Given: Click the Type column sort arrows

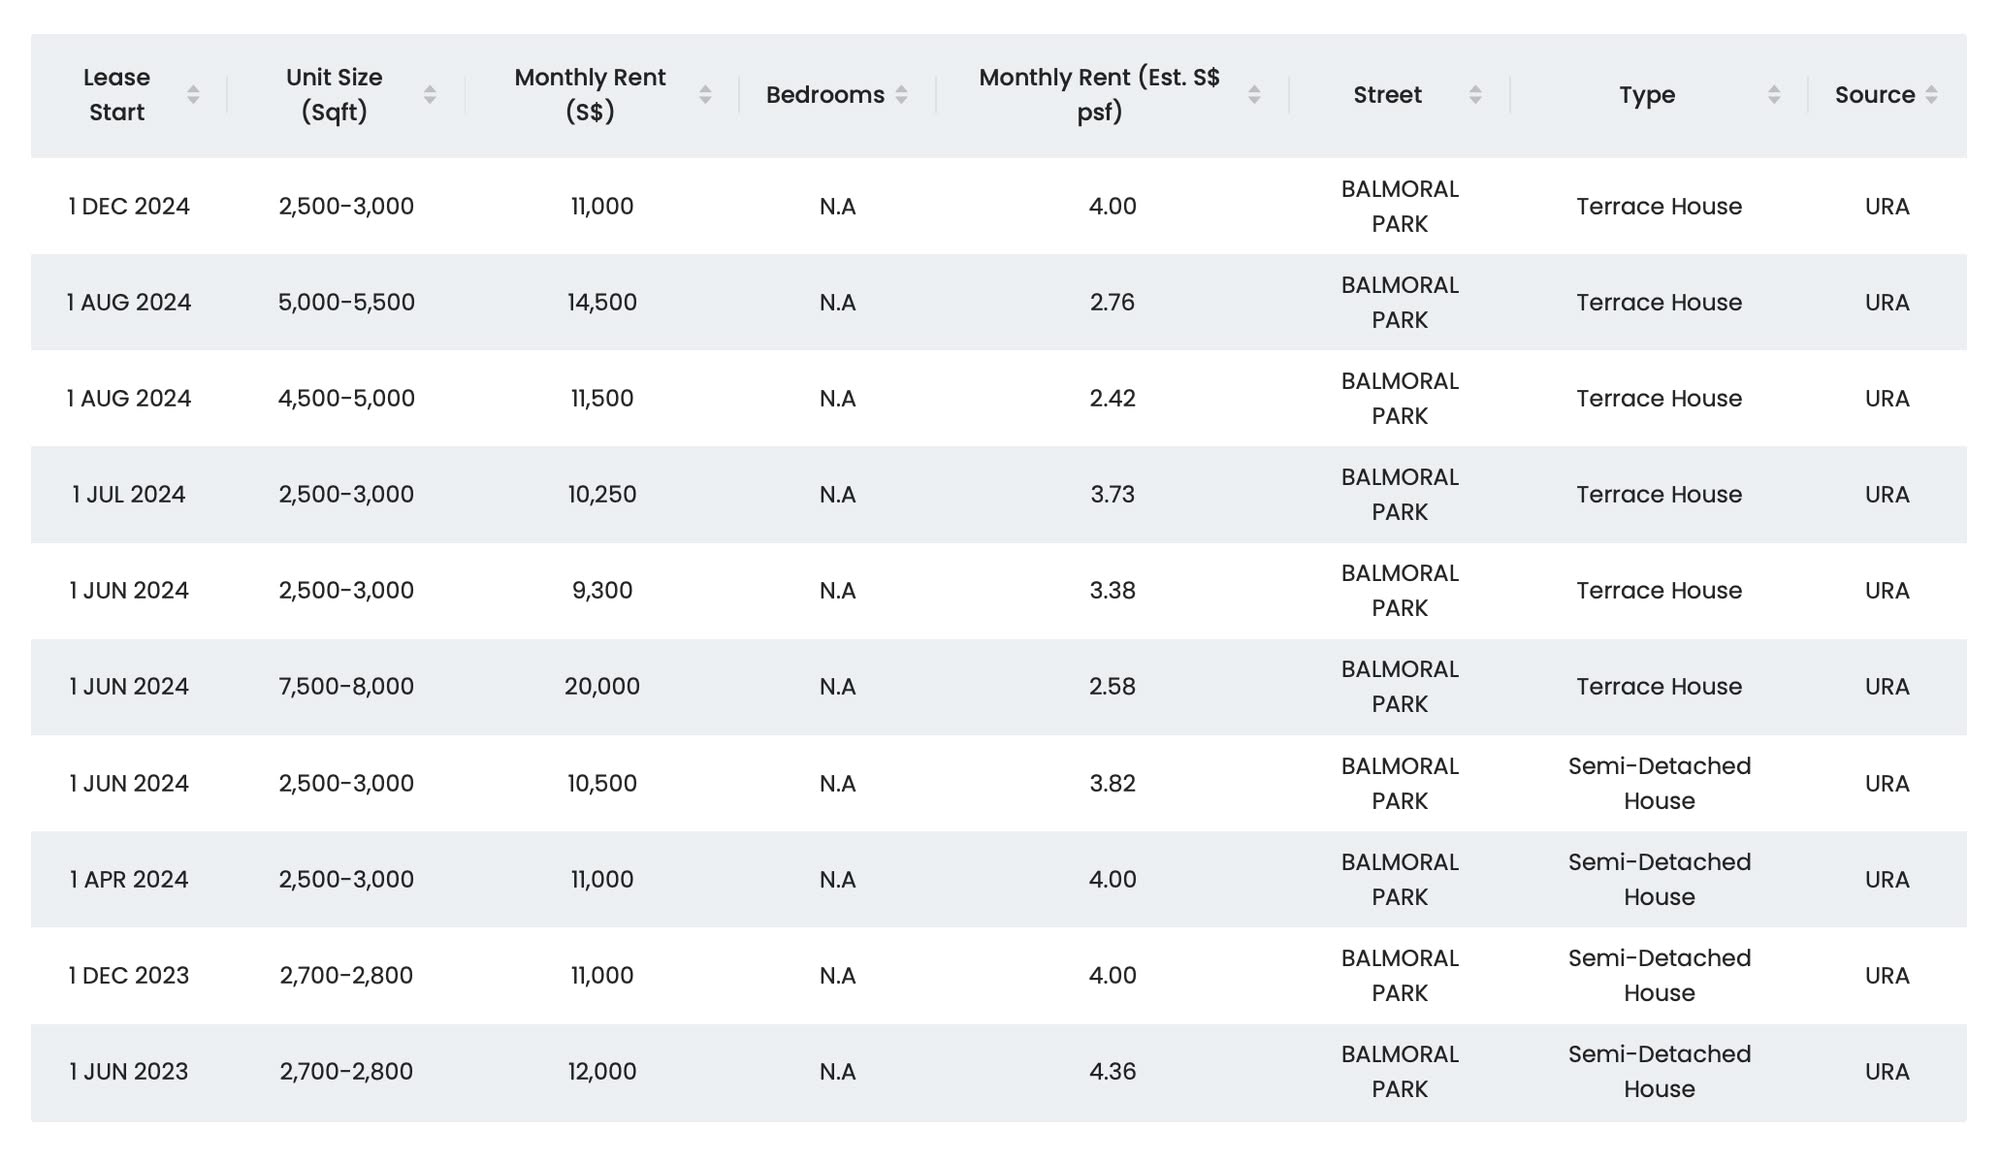Looking at the screenshot, I should 1774,95.
